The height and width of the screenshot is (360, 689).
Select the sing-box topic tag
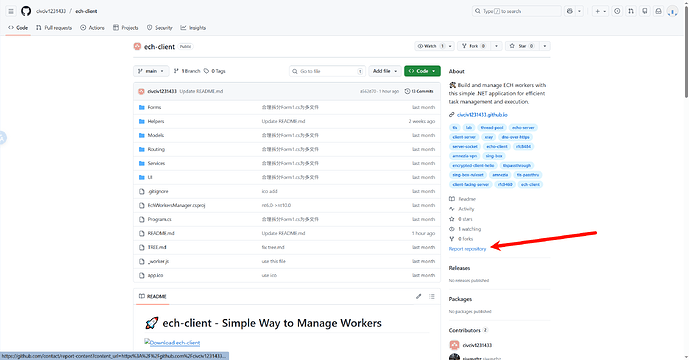493,156
